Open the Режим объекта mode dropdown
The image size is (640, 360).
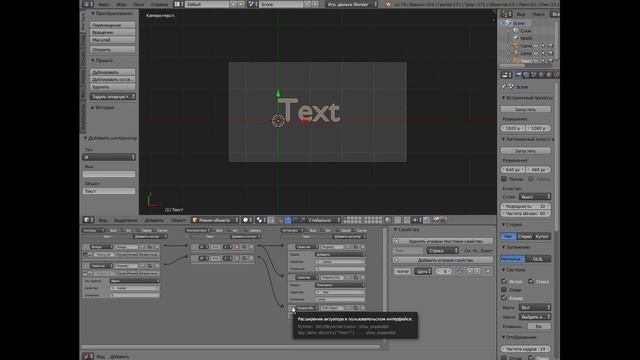pyautogui.click(x=215, y=220)
